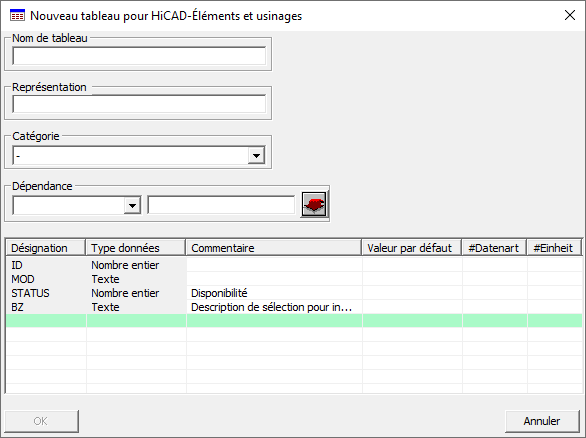Screen dimensions: 586x438
Task: Click the #Datenart column header
Action: (494, 248)
